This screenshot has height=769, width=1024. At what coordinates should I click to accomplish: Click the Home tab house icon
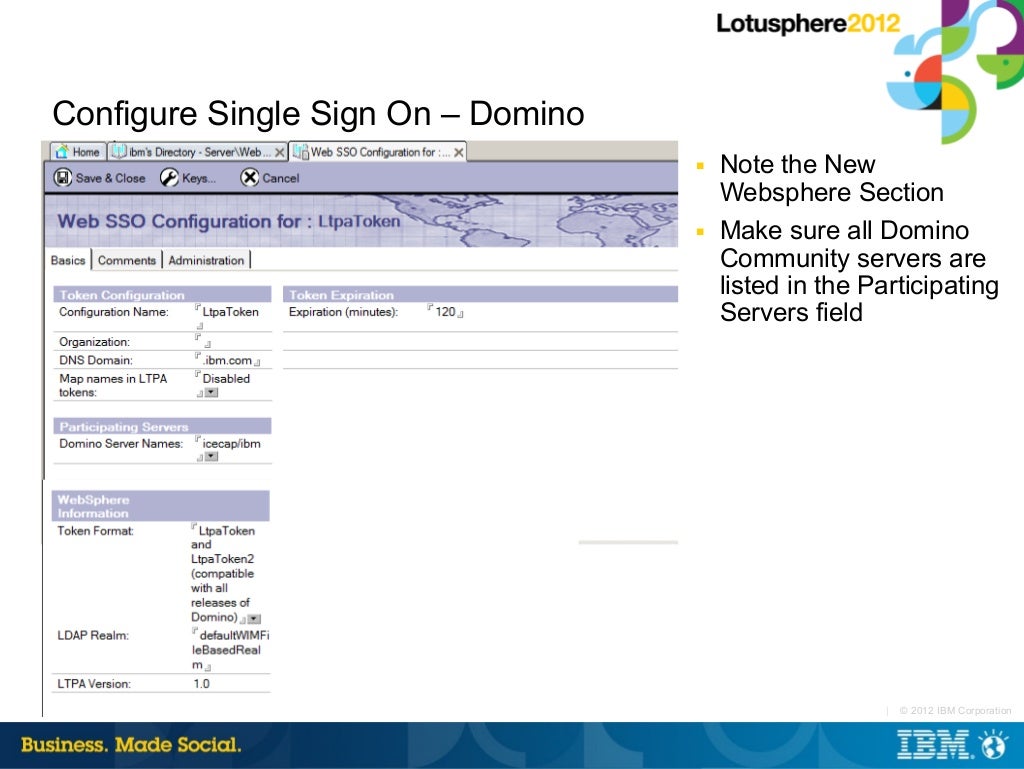point(62,152)
